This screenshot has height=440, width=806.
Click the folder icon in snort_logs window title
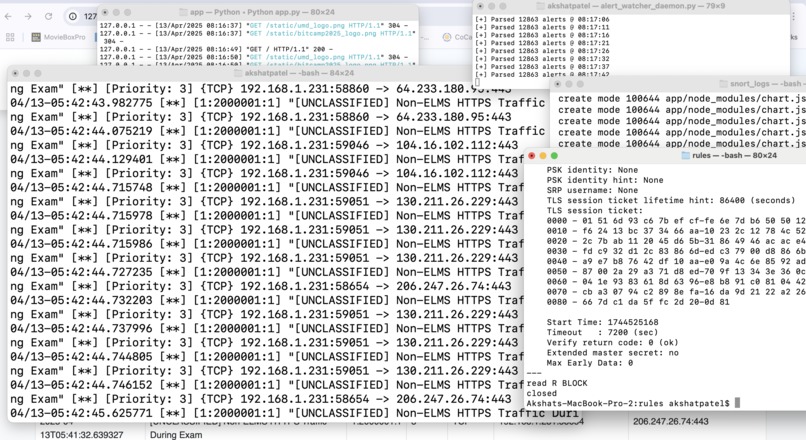point(724,84)
